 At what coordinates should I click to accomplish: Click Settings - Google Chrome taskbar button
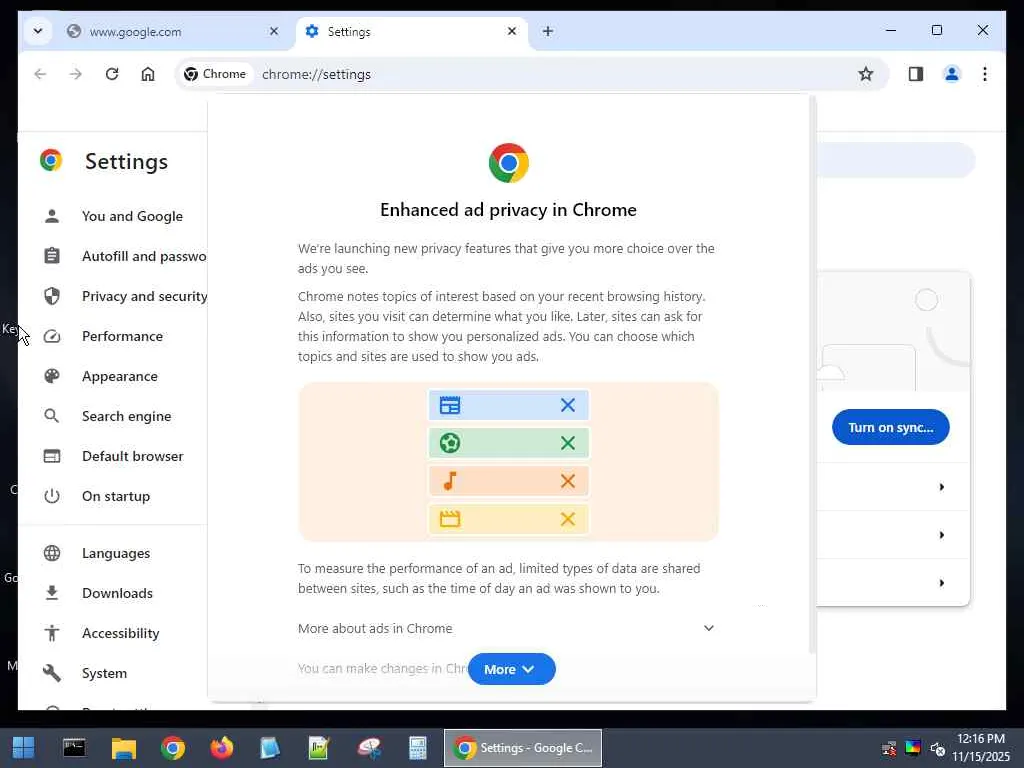(523, 748)
